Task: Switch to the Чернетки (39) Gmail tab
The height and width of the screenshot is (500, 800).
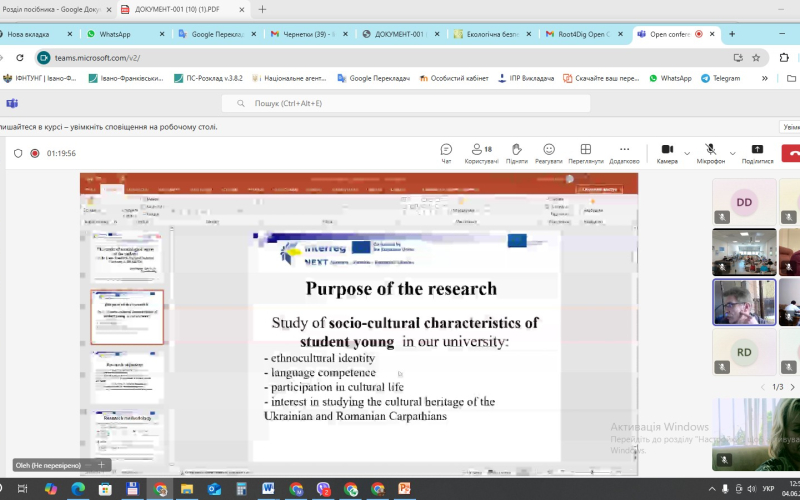Action: pos(309,34)
